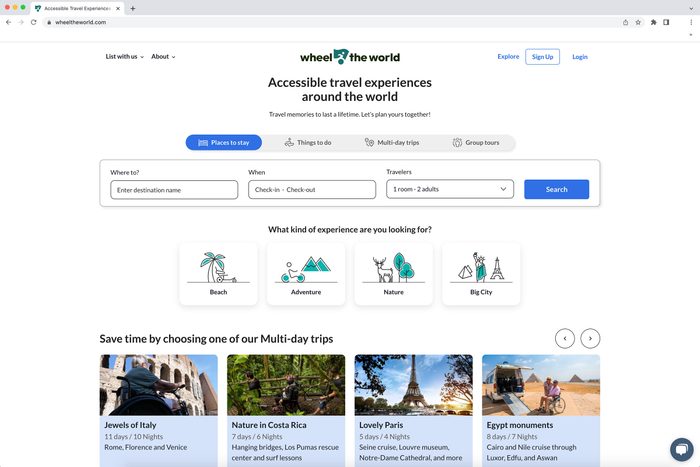Switch to the Things to do tab

point(308,142)
